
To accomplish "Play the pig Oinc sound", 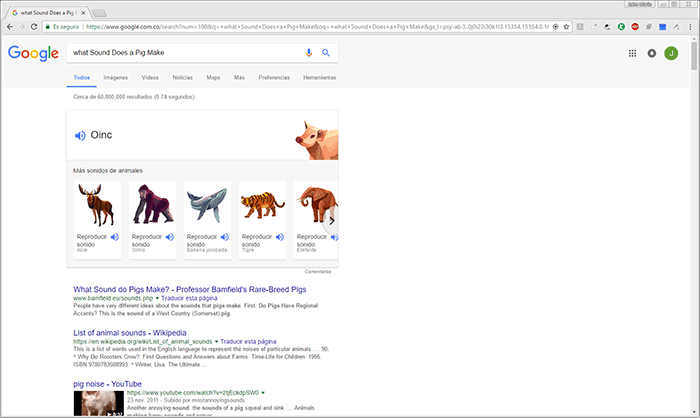I will click(x=80, y=135).
